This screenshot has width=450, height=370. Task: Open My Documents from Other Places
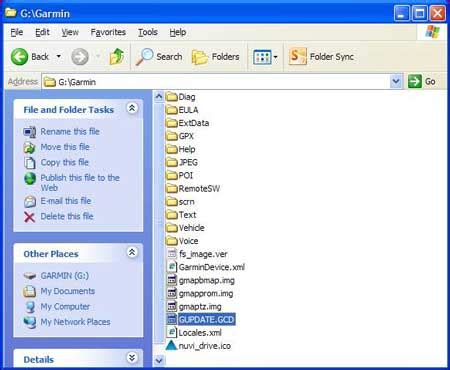[68, 291]
